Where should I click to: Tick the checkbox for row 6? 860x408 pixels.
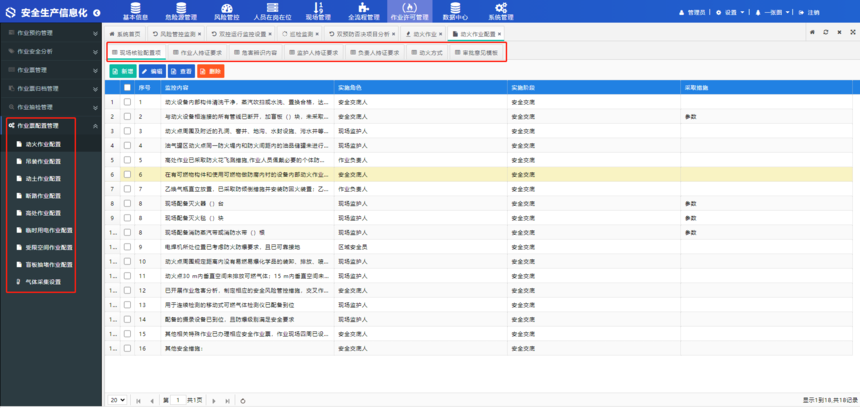(127, 173)
